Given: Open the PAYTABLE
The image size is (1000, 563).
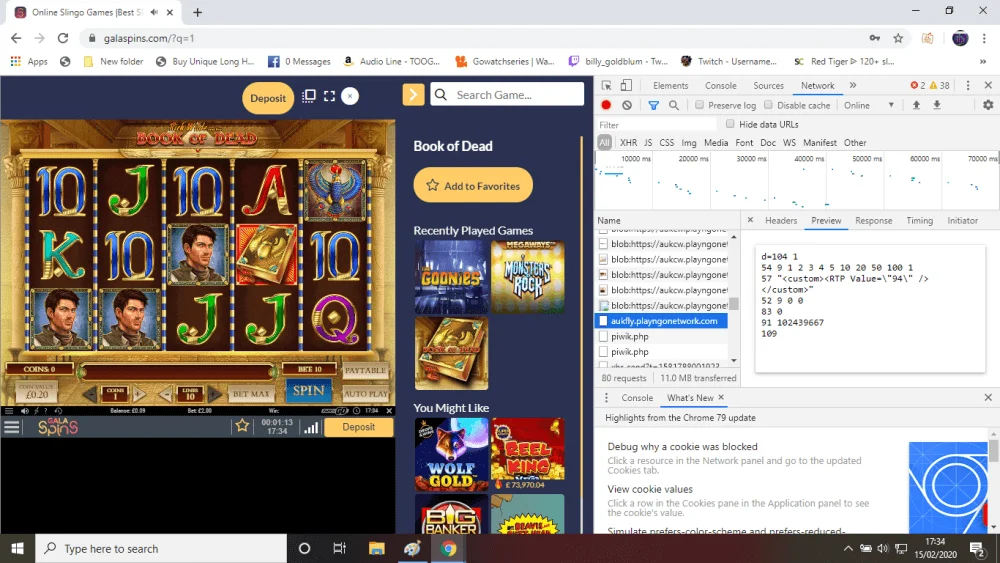Looking at the screenshot, I should (365, 370).
